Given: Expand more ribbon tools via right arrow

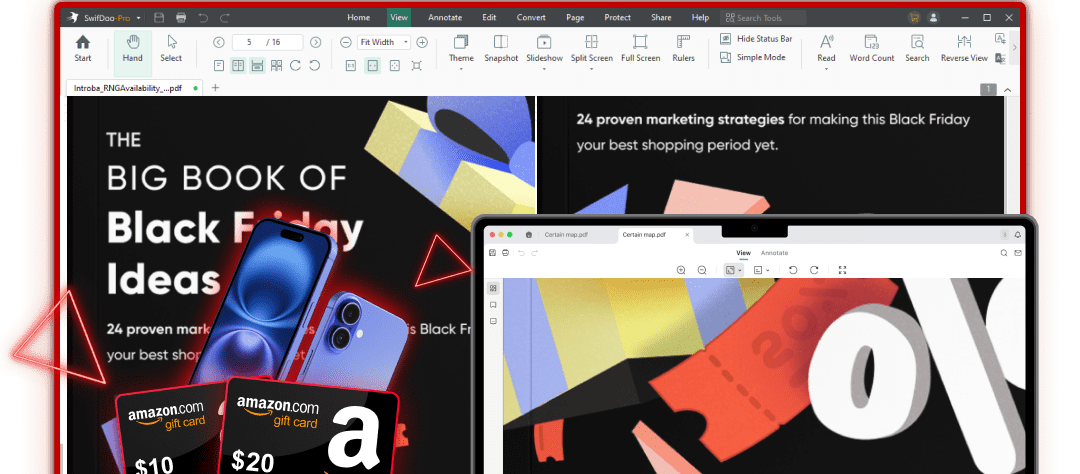Looking at the screenshot, I should point(1014,48).
